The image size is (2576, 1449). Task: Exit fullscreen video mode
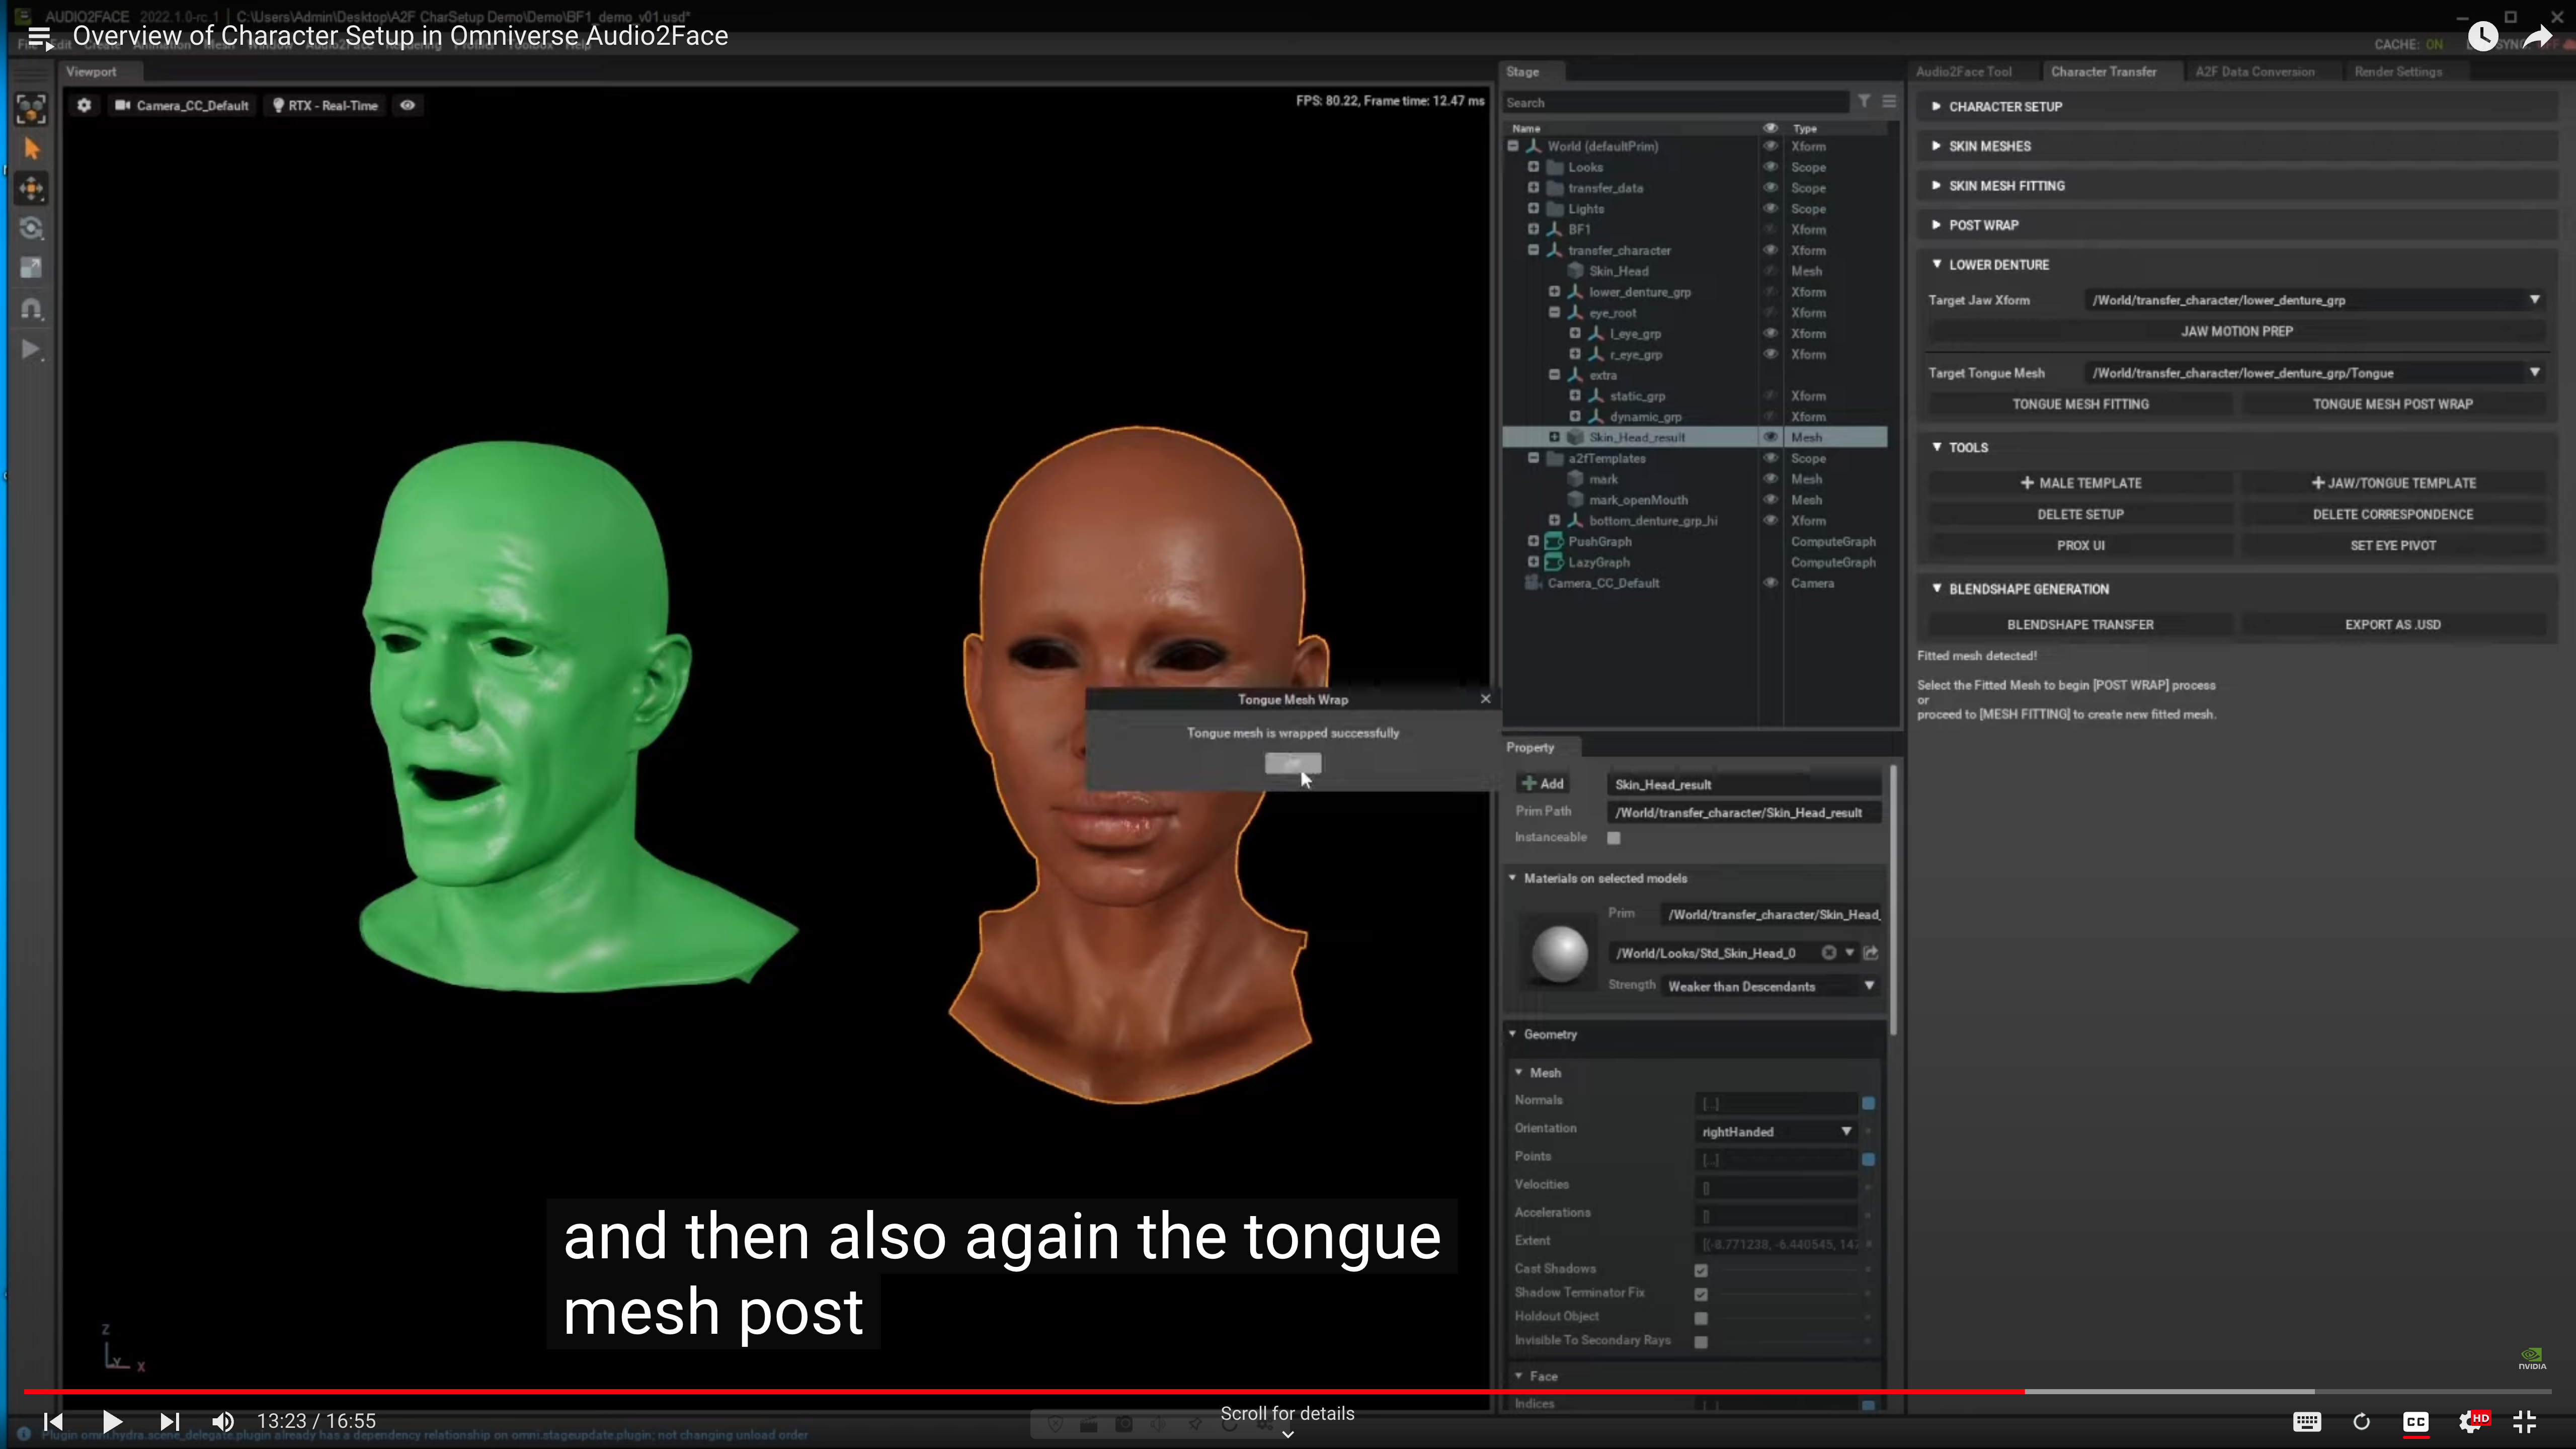pyautogui.click(x=2524, y=1421)
